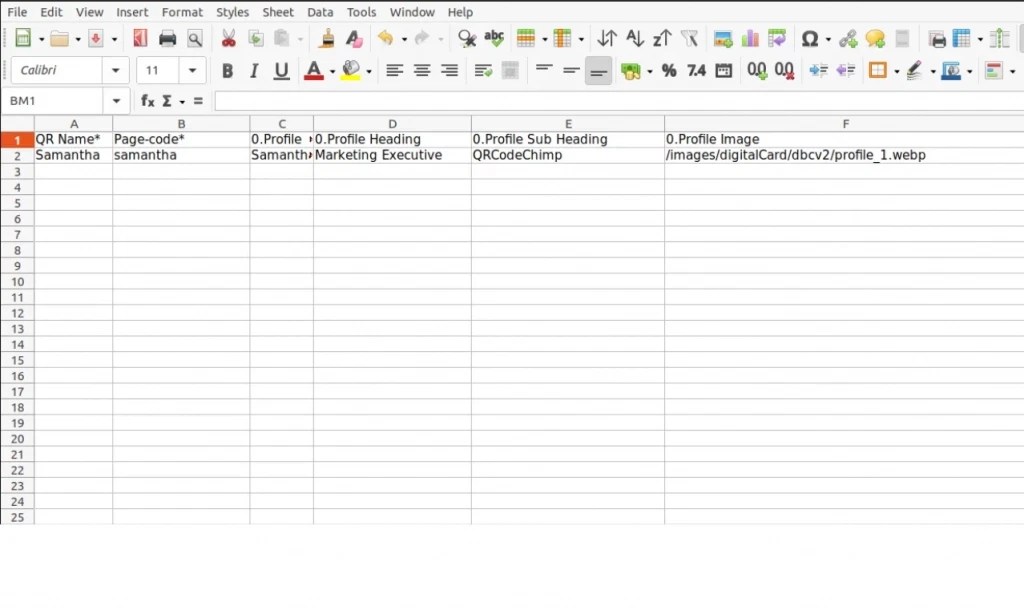This screenshot has height=615, width=1024.
Task: Open the Calibri font name dropdown
Action: pos(116,71)
